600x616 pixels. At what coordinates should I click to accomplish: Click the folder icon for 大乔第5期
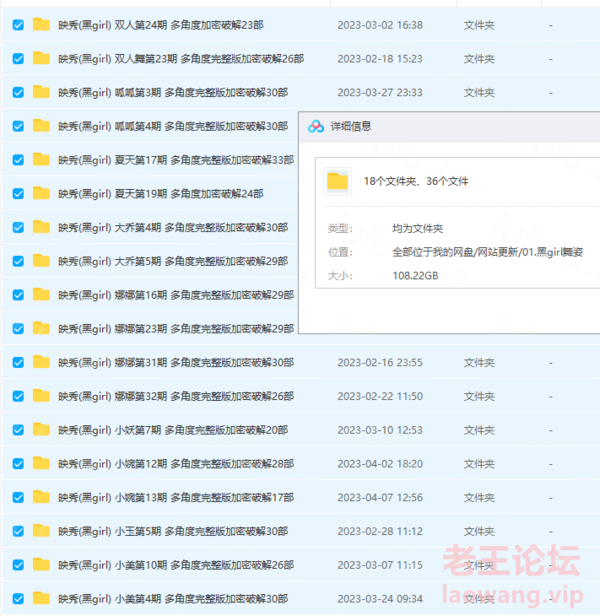[41, 261]
